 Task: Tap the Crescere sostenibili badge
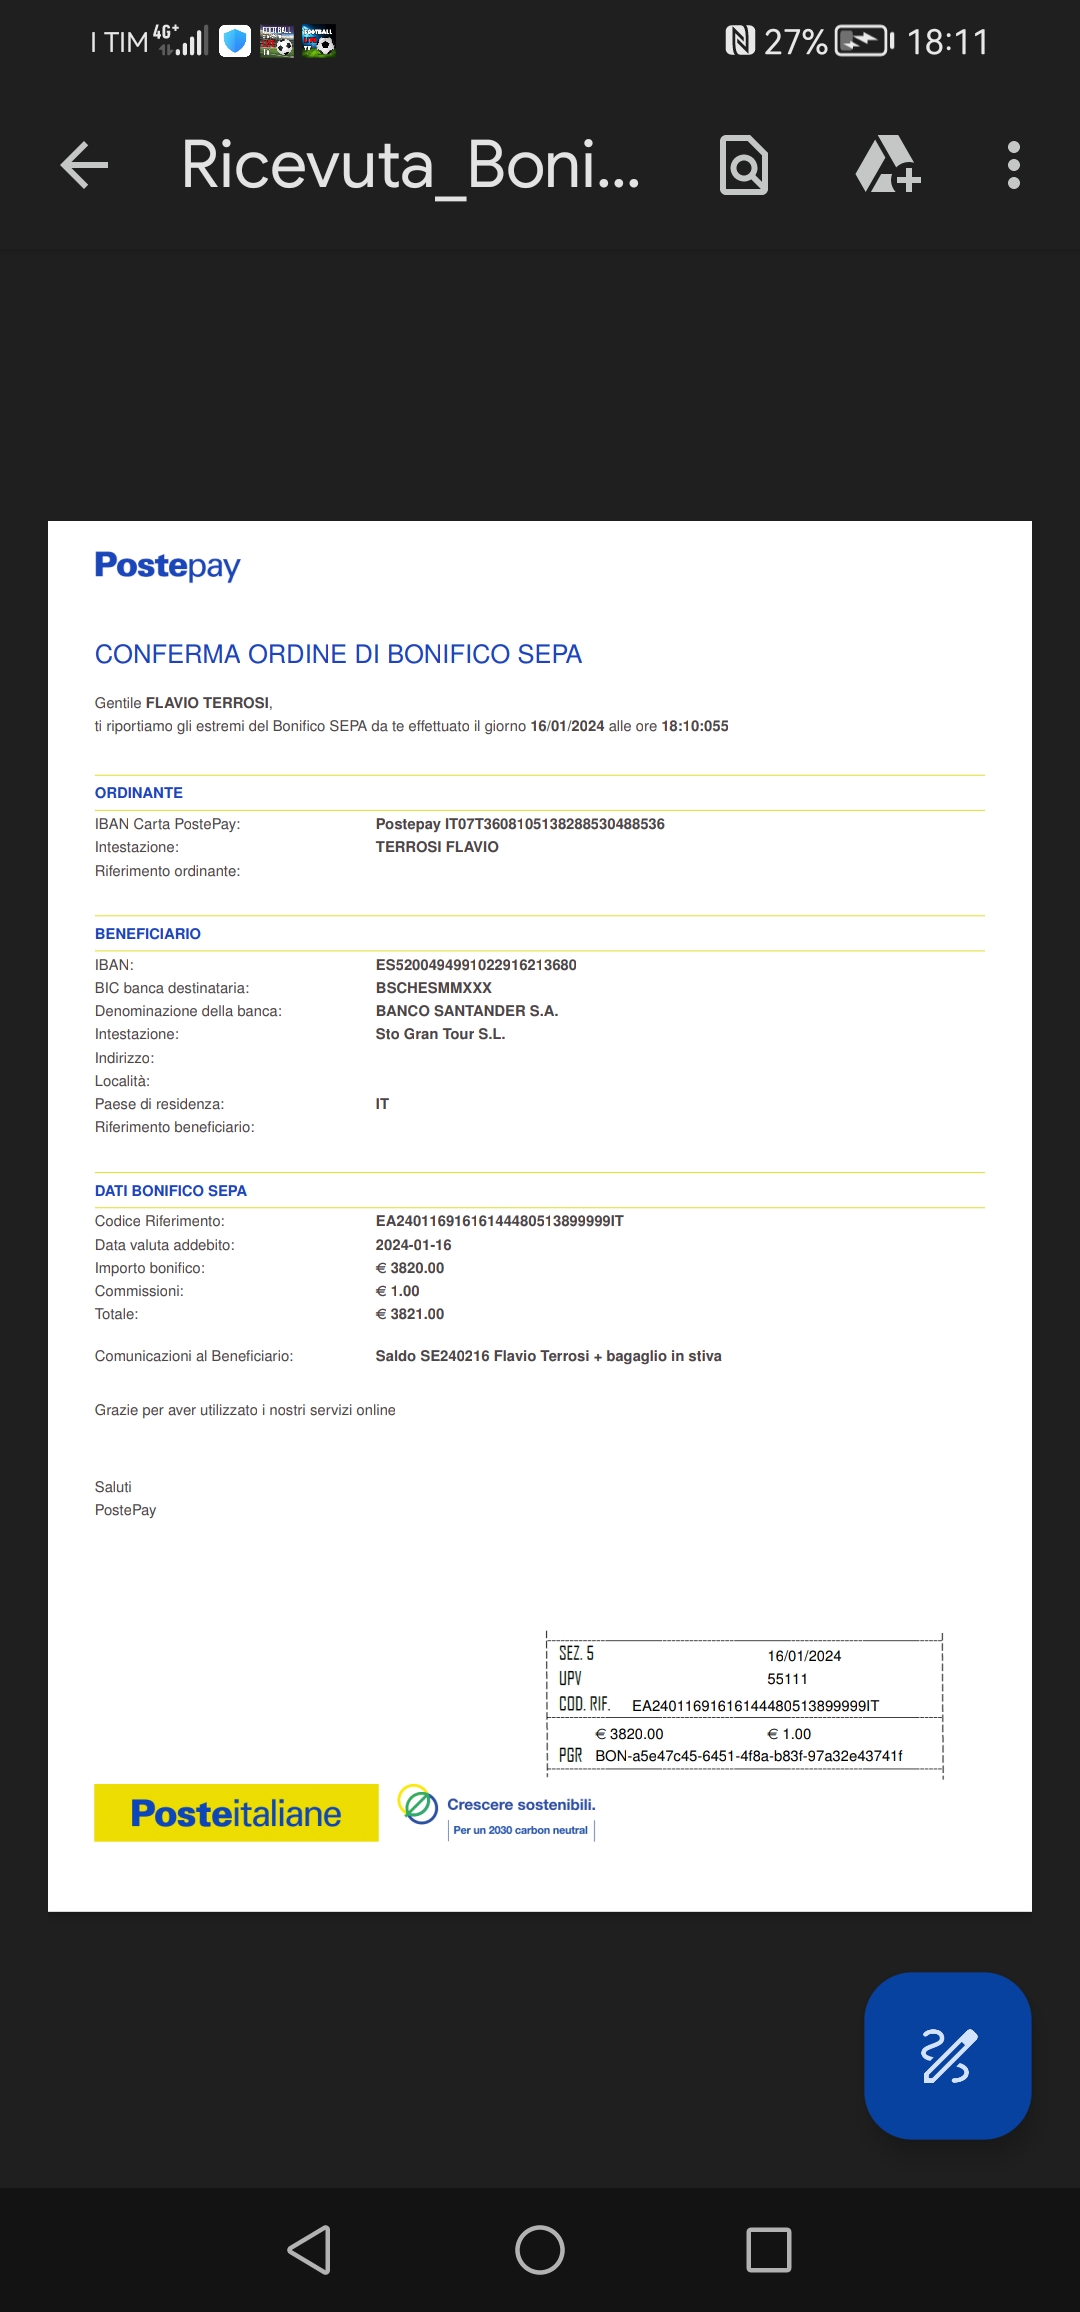point(497,1813)
